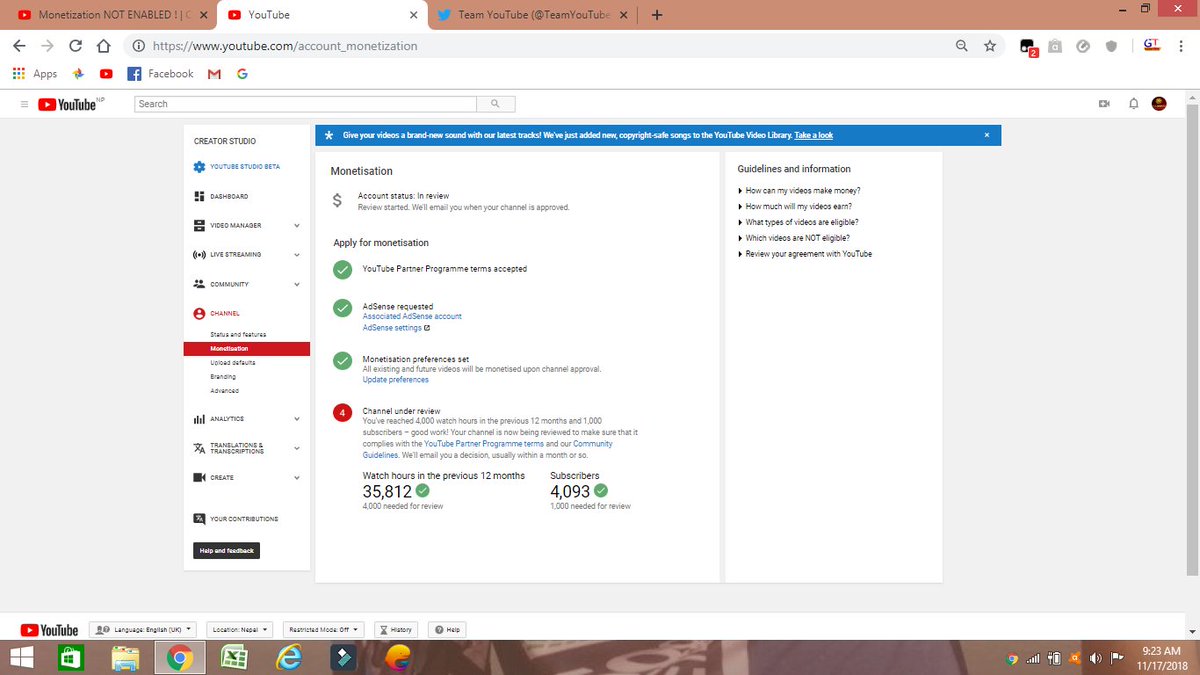Open YouTube Partner Programme terms link
This screenshot has width=1200, height=675.
pos(484,444)
